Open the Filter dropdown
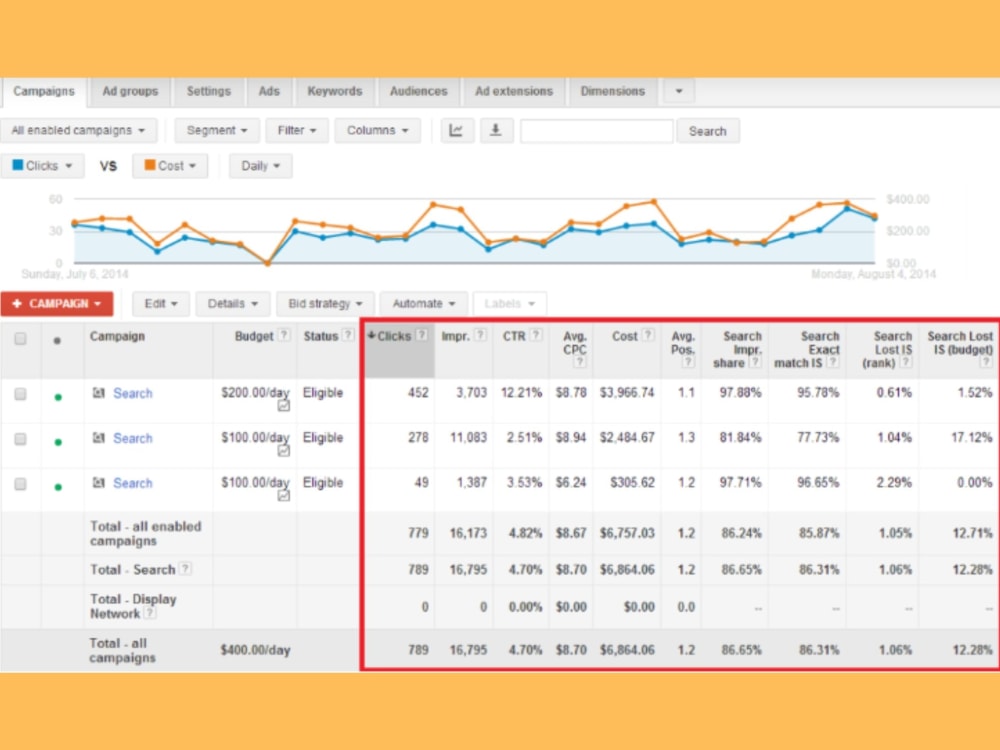The image size is (1000, 750). pyautogui.click(x=297, y=131)
